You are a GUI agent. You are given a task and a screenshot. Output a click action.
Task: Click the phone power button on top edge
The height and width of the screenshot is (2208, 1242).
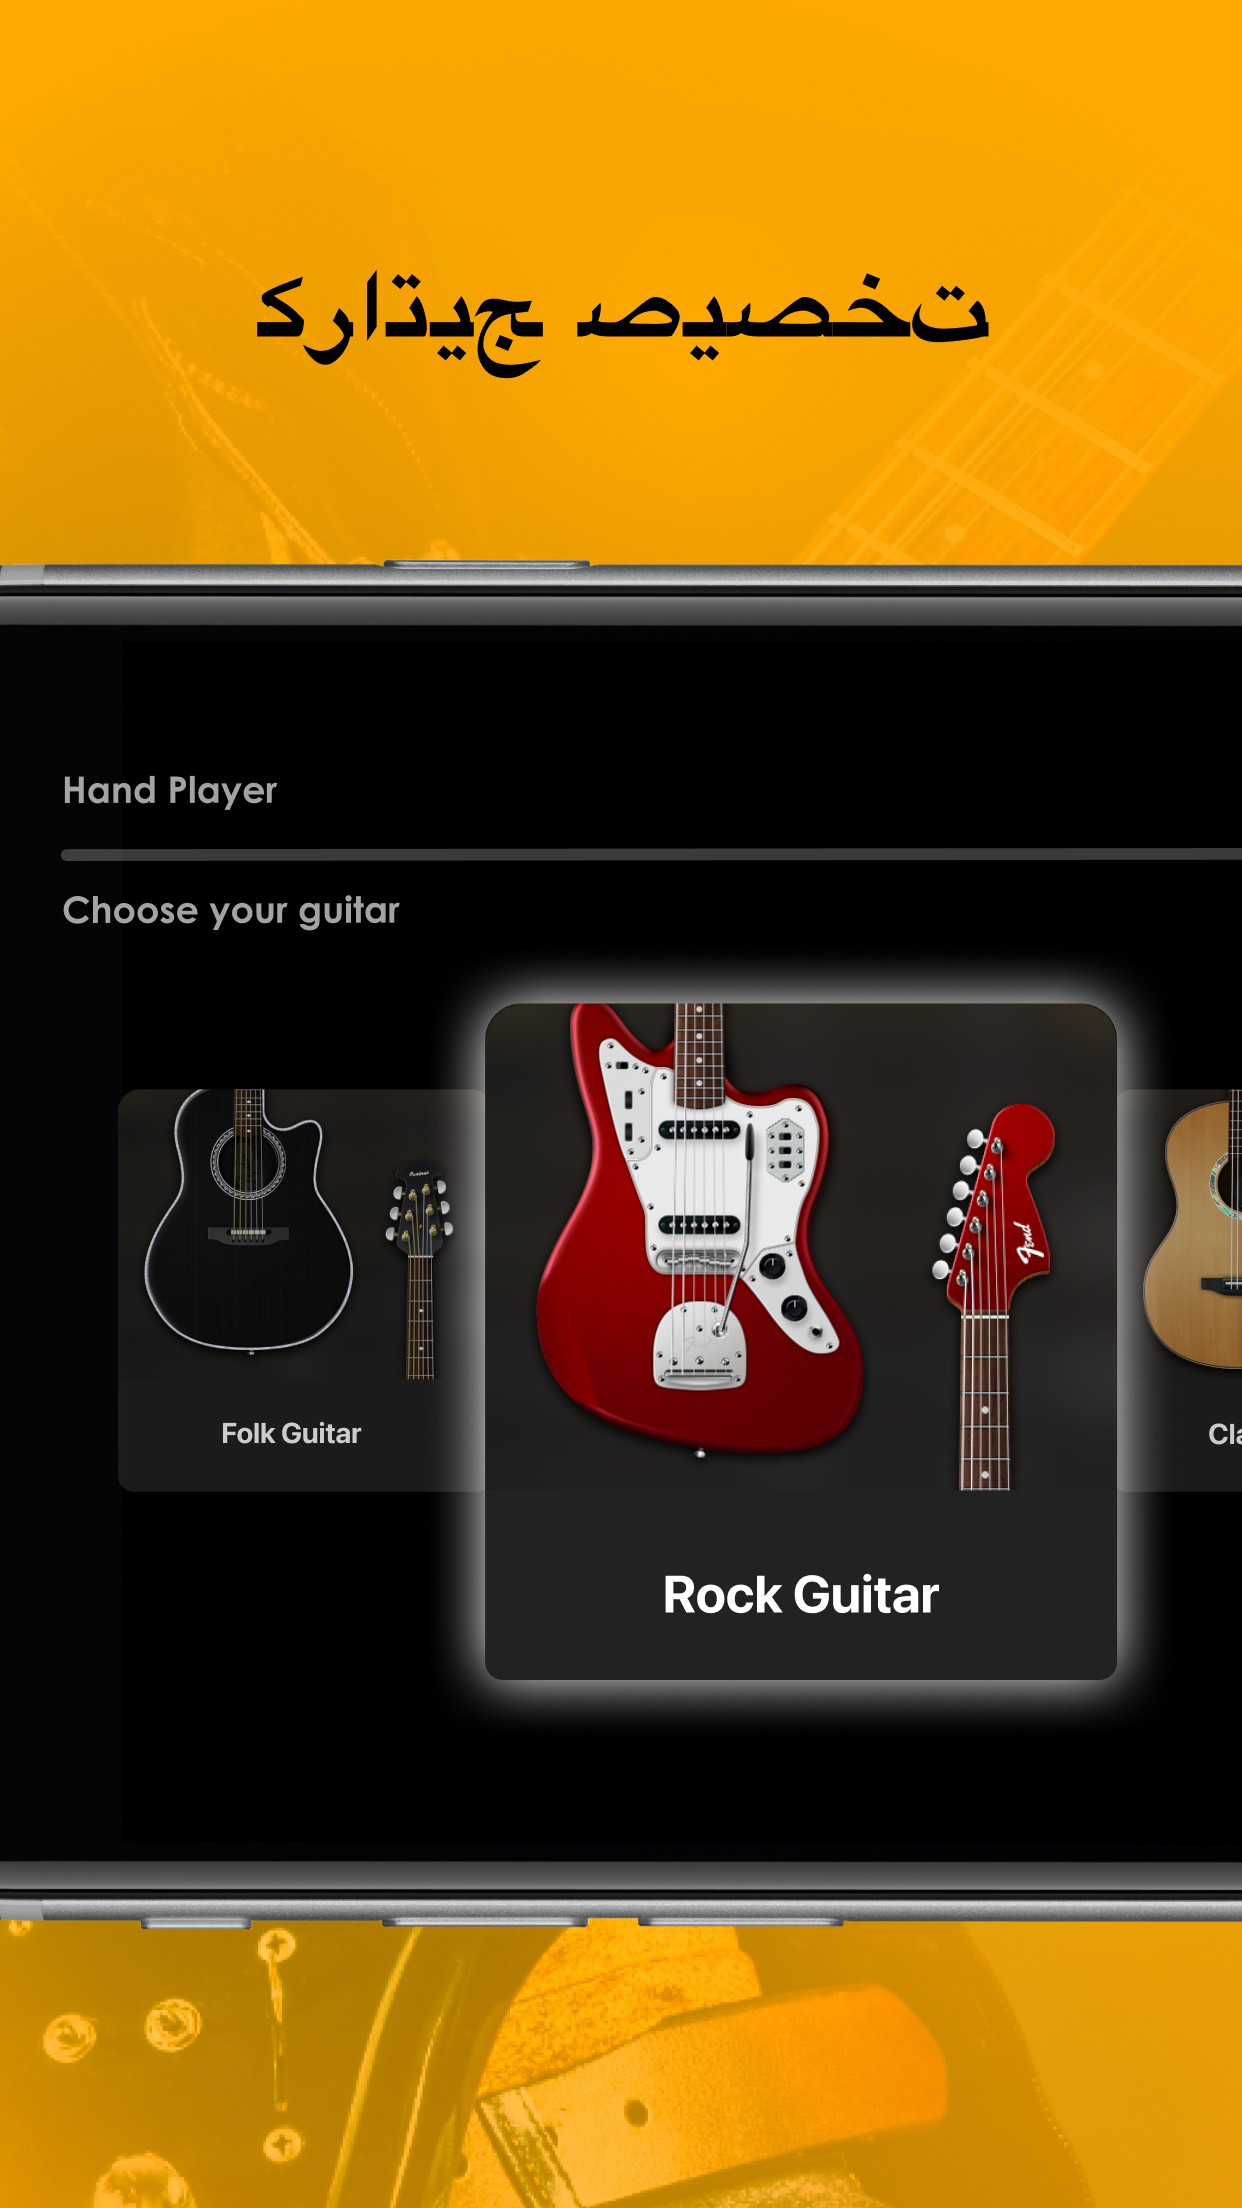[x=487, y=564]
